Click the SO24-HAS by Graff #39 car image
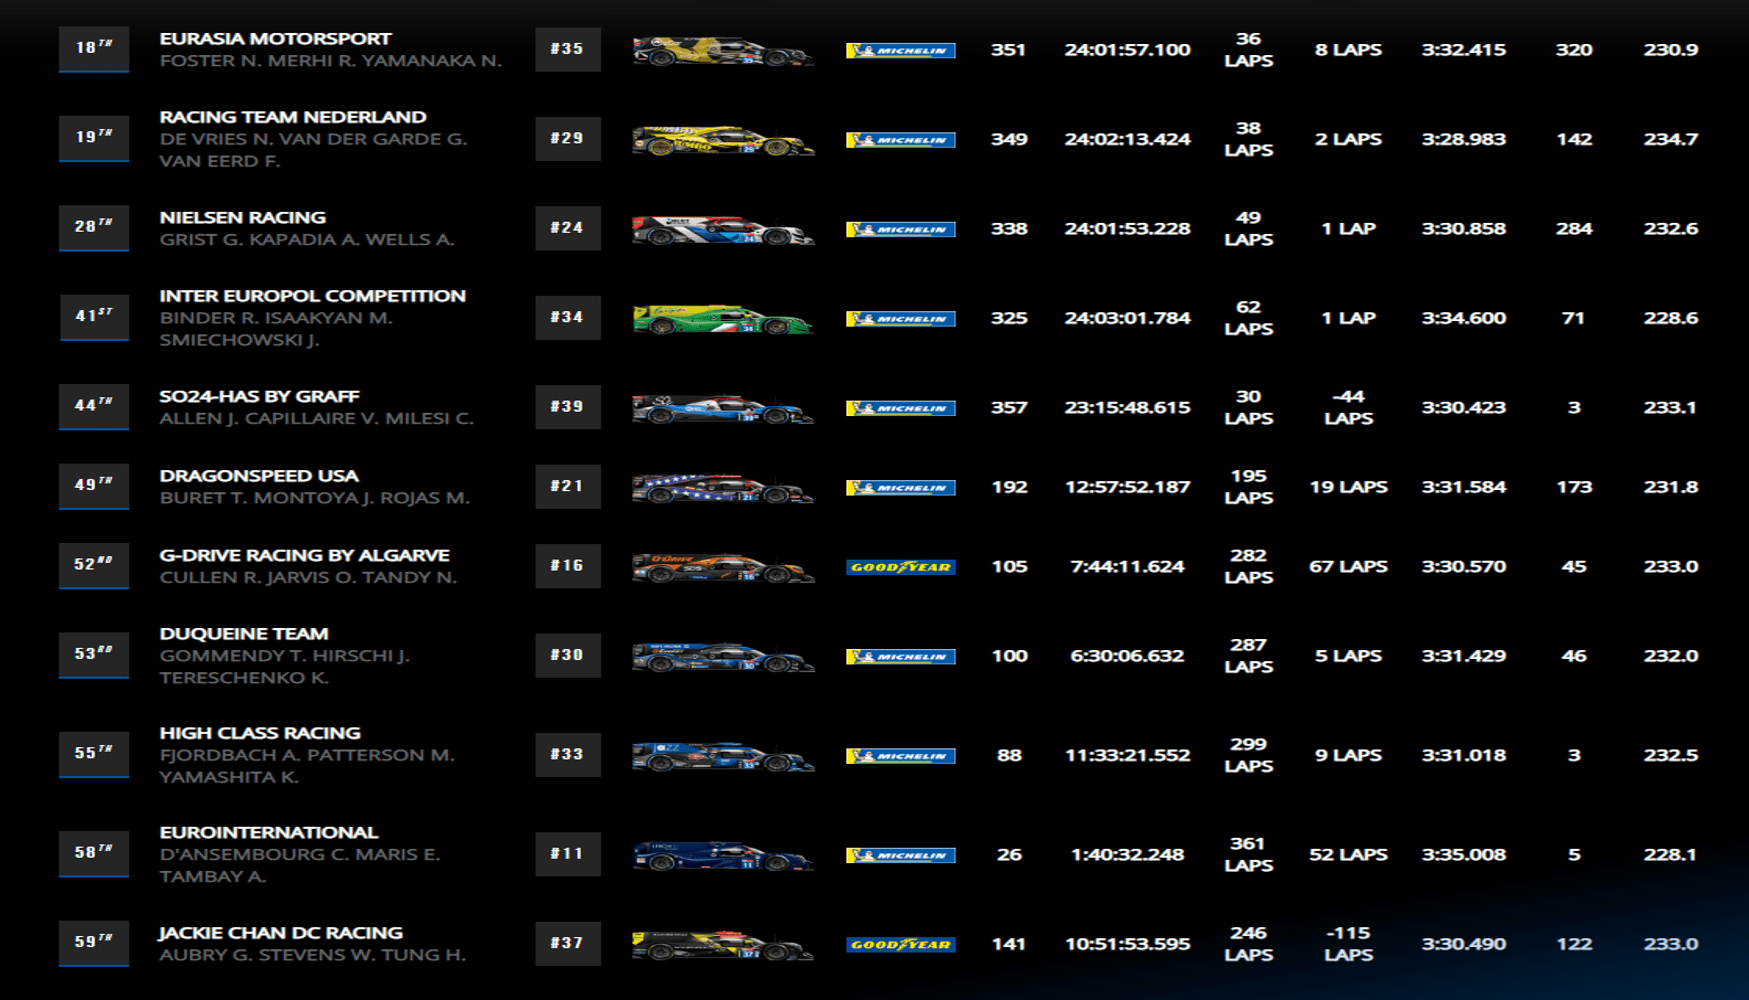The image size is (1749, 1000). pos(723,408)
